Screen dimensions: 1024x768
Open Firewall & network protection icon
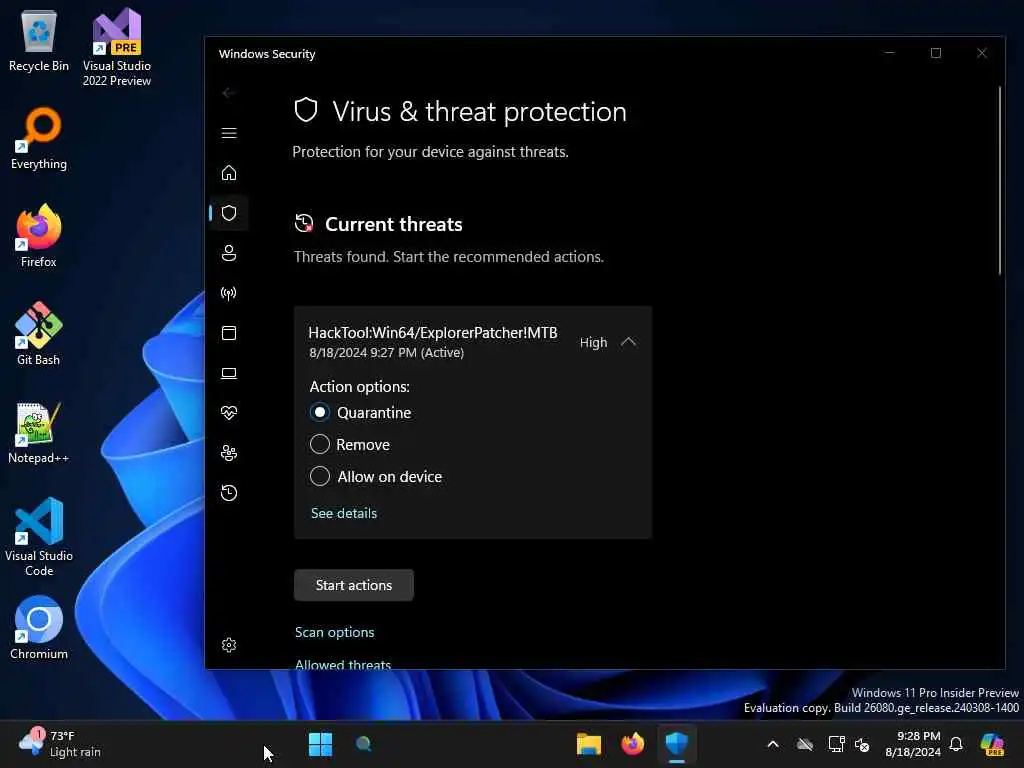click(229, 293)
